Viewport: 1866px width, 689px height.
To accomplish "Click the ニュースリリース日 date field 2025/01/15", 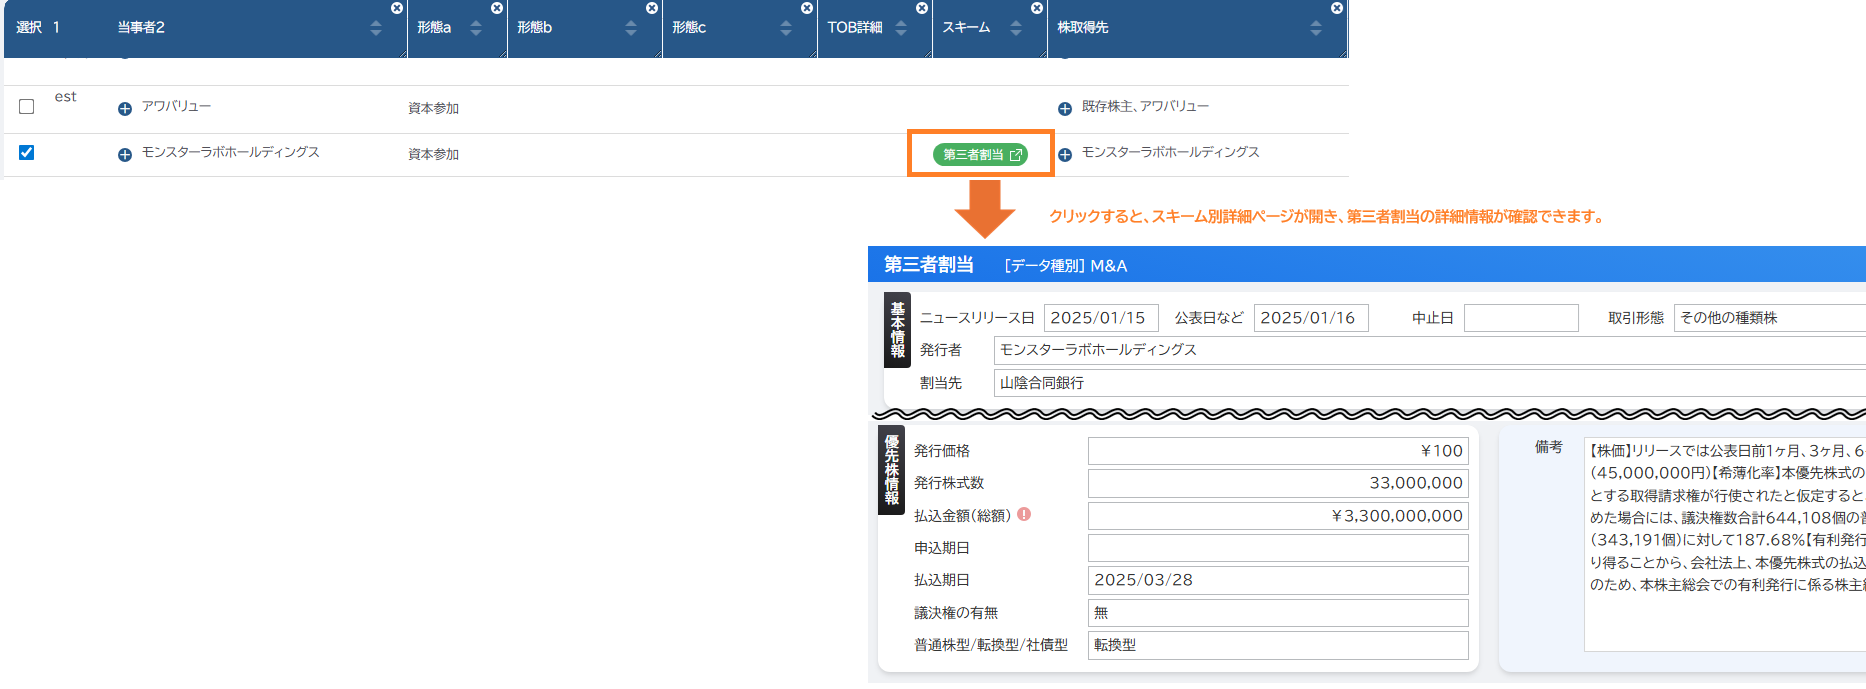I will (x=1101, y=318).
